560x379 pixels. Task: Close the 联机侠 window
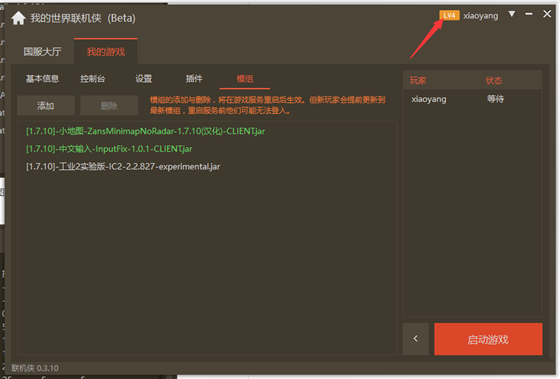click(x=547, y=14)
